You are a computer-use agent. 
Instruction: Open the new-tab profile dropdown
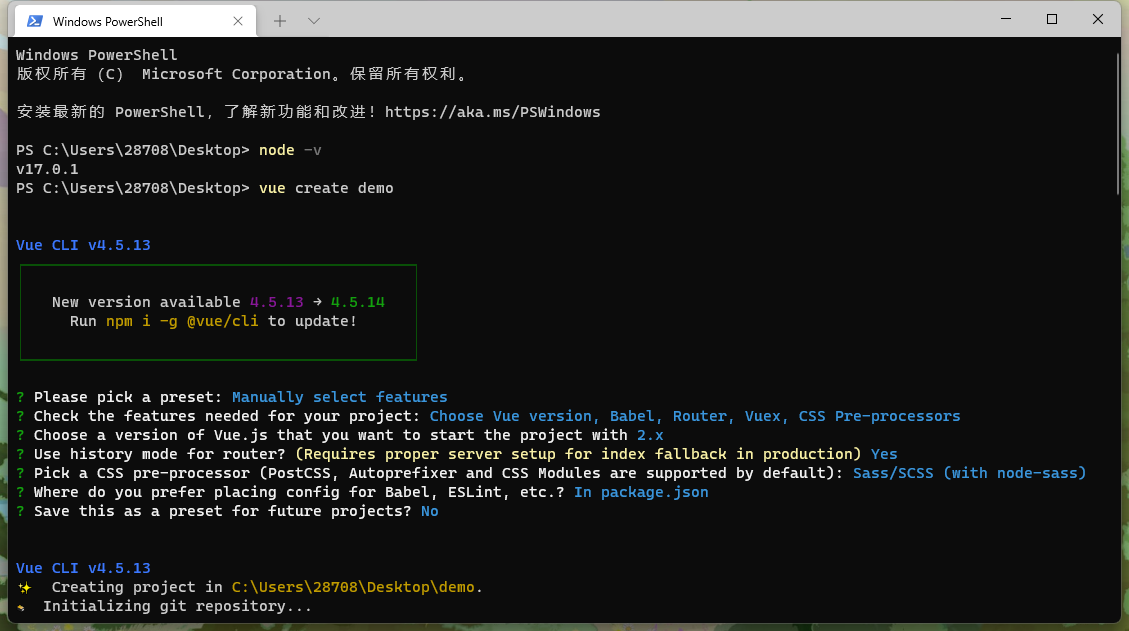tap(314, 22)
